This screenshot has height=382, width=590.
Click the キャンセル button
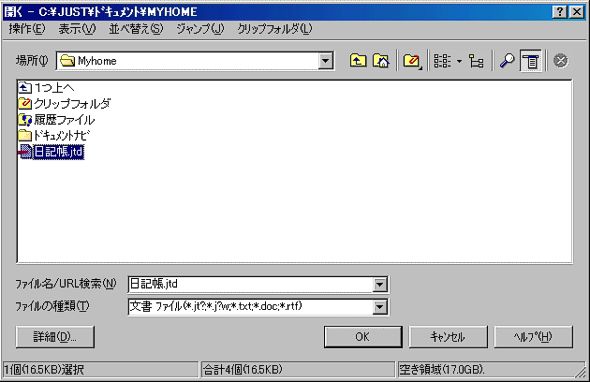448,337
